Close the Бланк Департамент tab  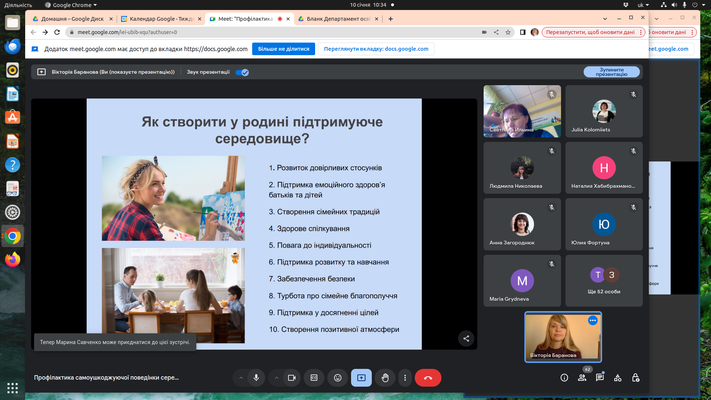376,19
